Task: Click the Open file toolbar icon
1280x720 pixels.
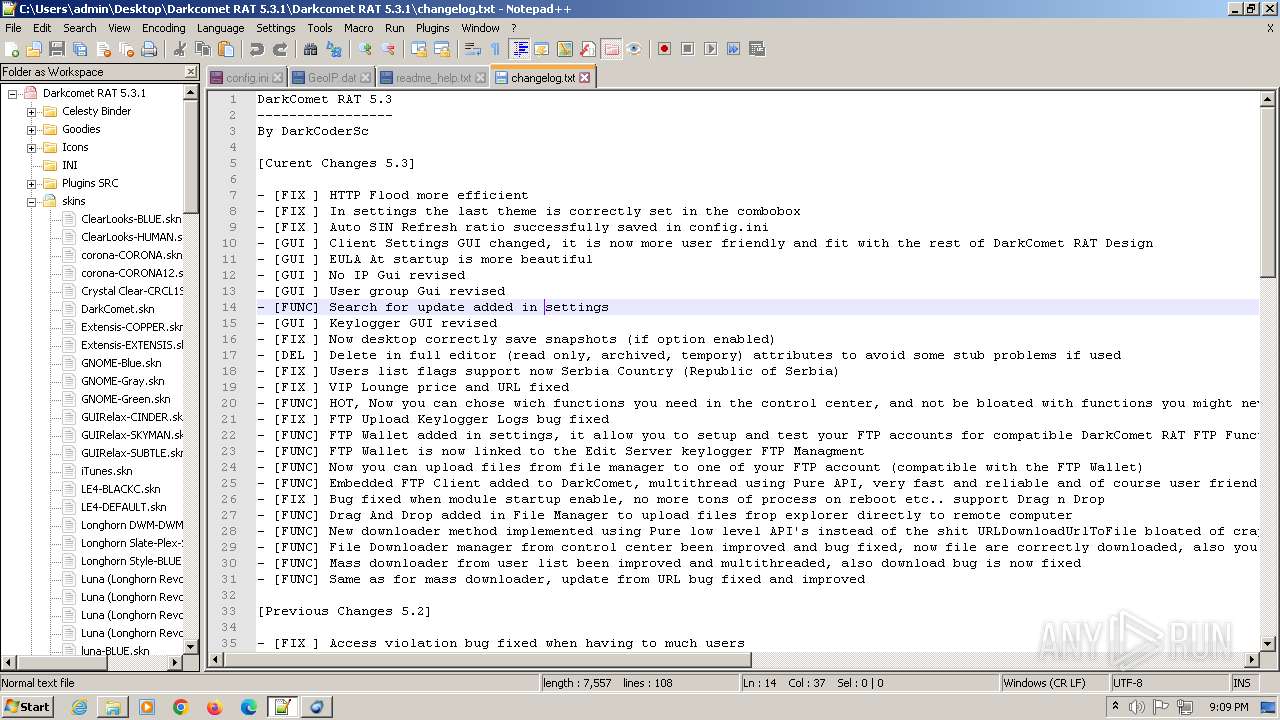Action: 34,49
